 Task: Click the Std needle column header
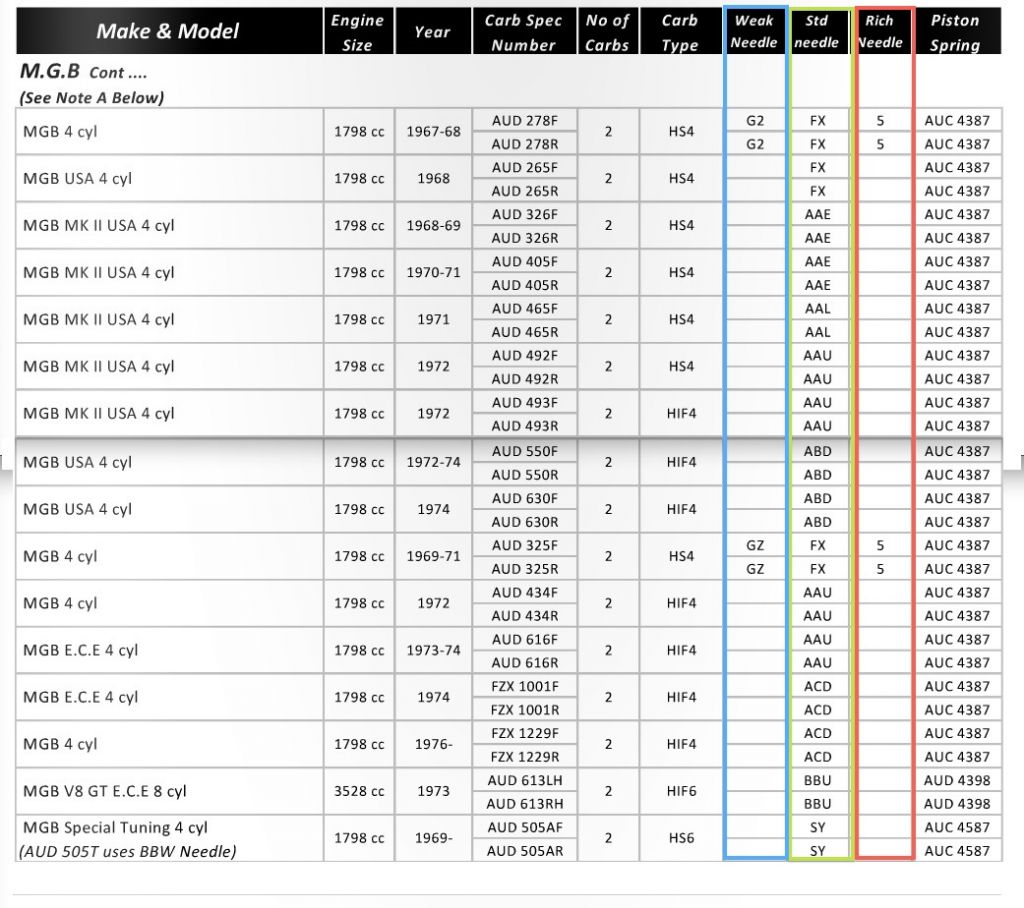pyautogui.click(x=818, y=31)
